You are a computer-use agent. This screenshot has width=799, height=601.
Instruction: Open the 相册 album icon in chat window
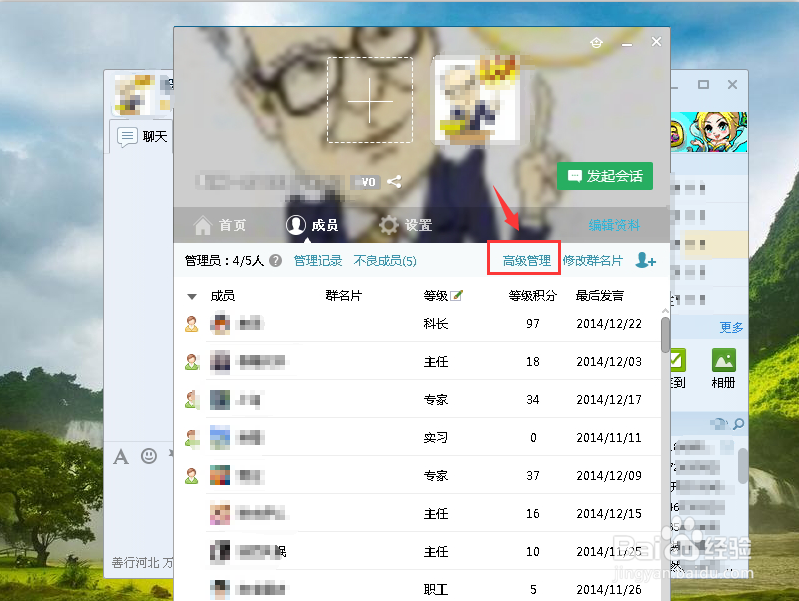724,368
